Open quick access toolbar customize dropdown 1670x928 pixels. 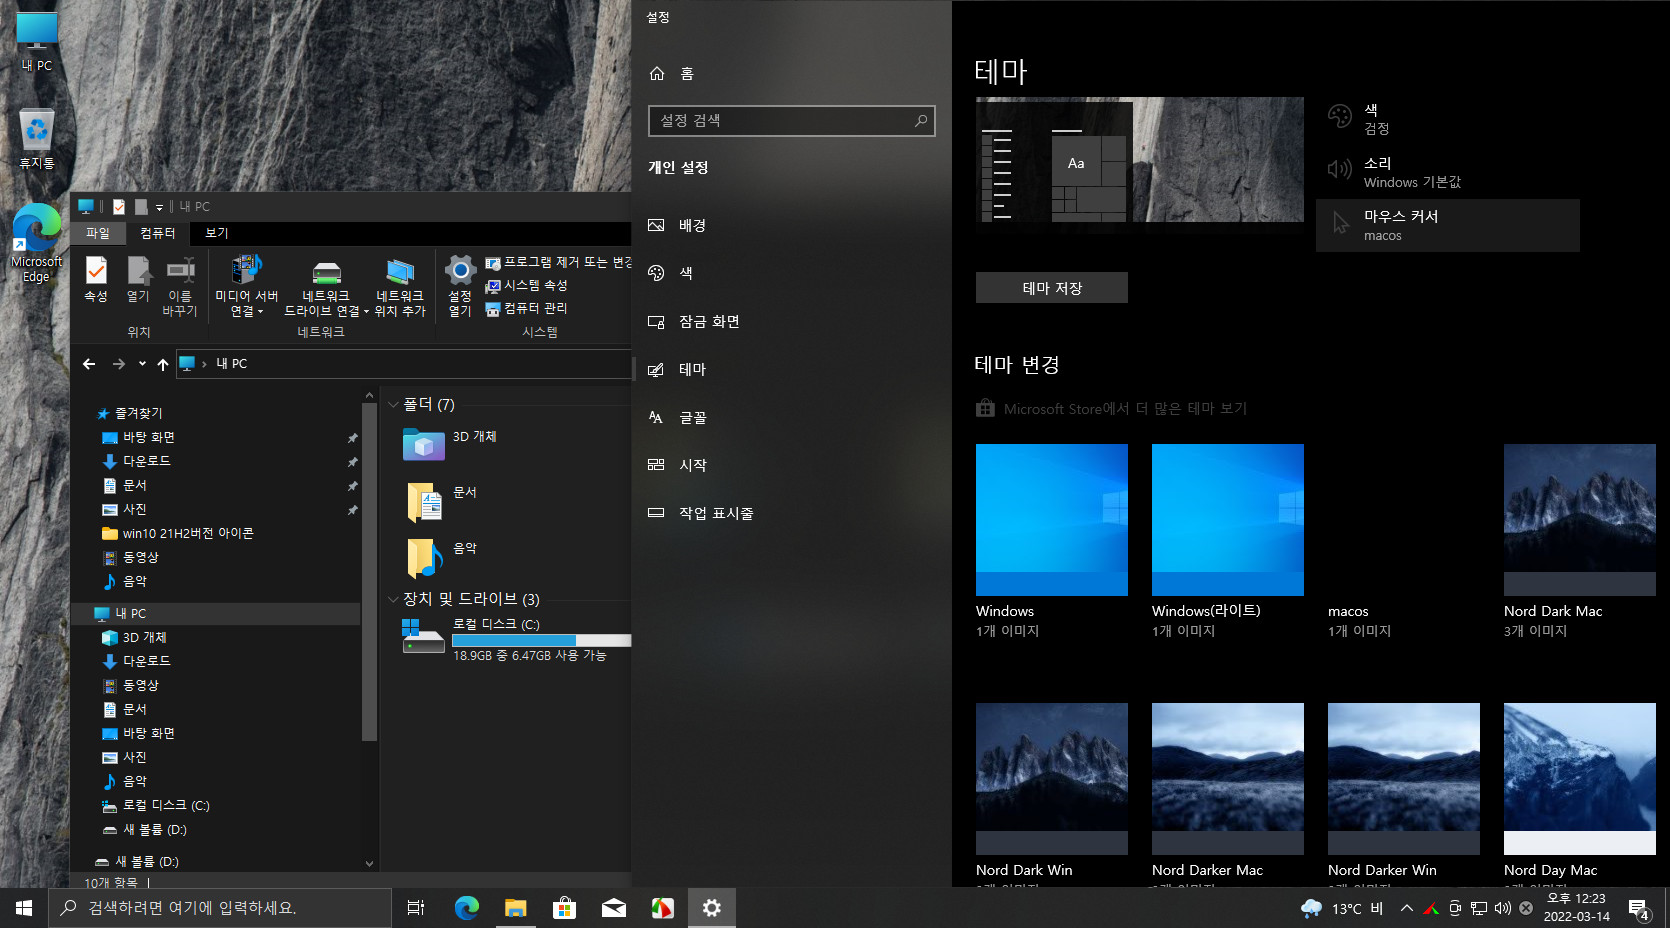(159, 207)
